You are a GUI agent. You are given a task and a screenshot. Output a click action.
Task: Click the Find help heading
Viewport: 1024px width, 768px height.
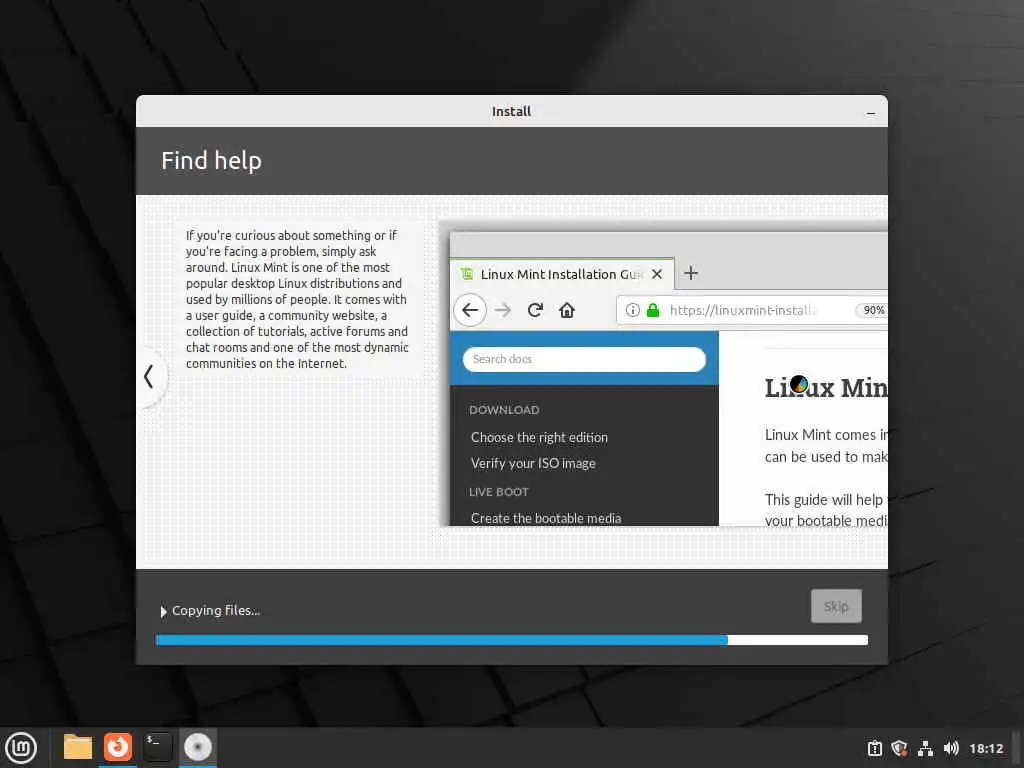click(x=211, y=161)
